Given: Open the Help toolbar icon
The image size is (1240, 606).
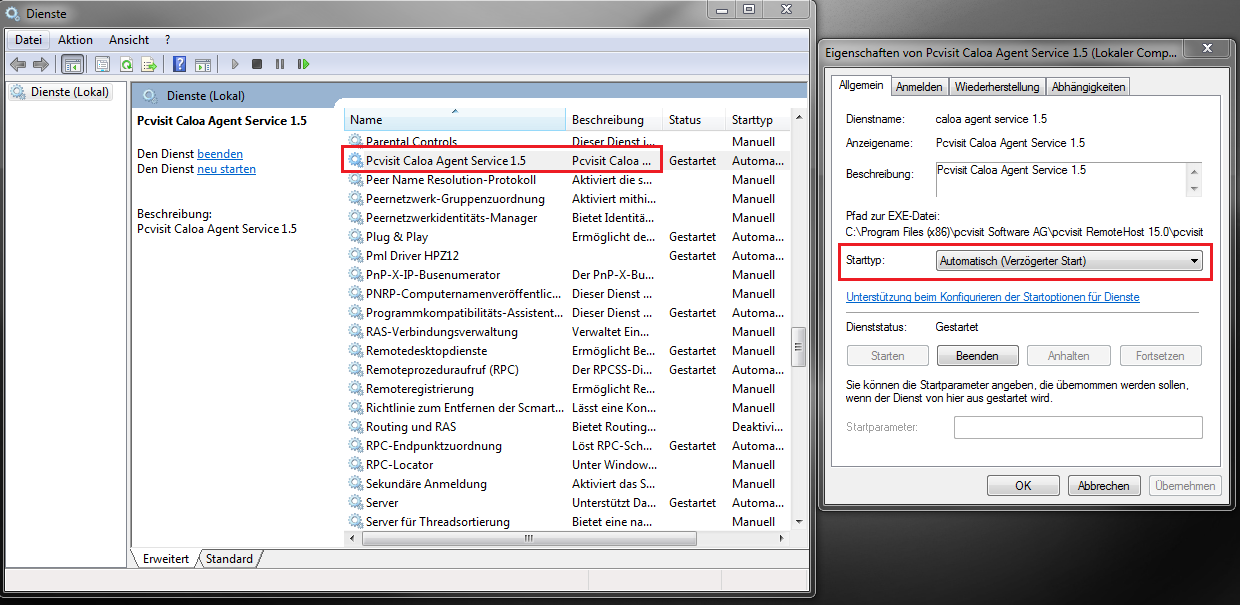Looking at the screenshot, I should (179, 64).
